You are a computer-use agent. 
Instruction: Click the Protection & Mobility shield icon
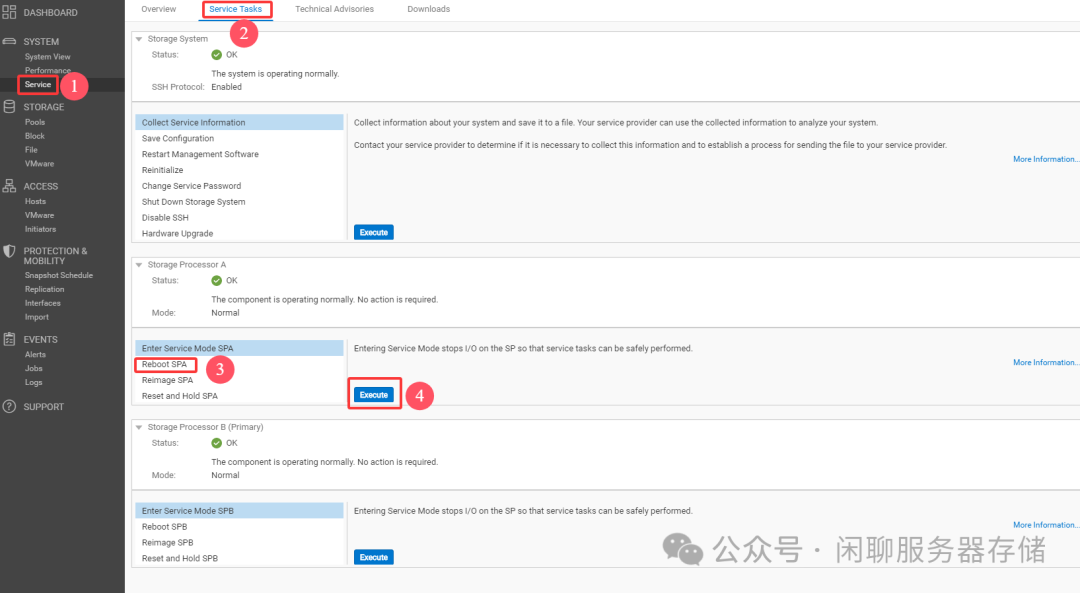click(9, 251)
